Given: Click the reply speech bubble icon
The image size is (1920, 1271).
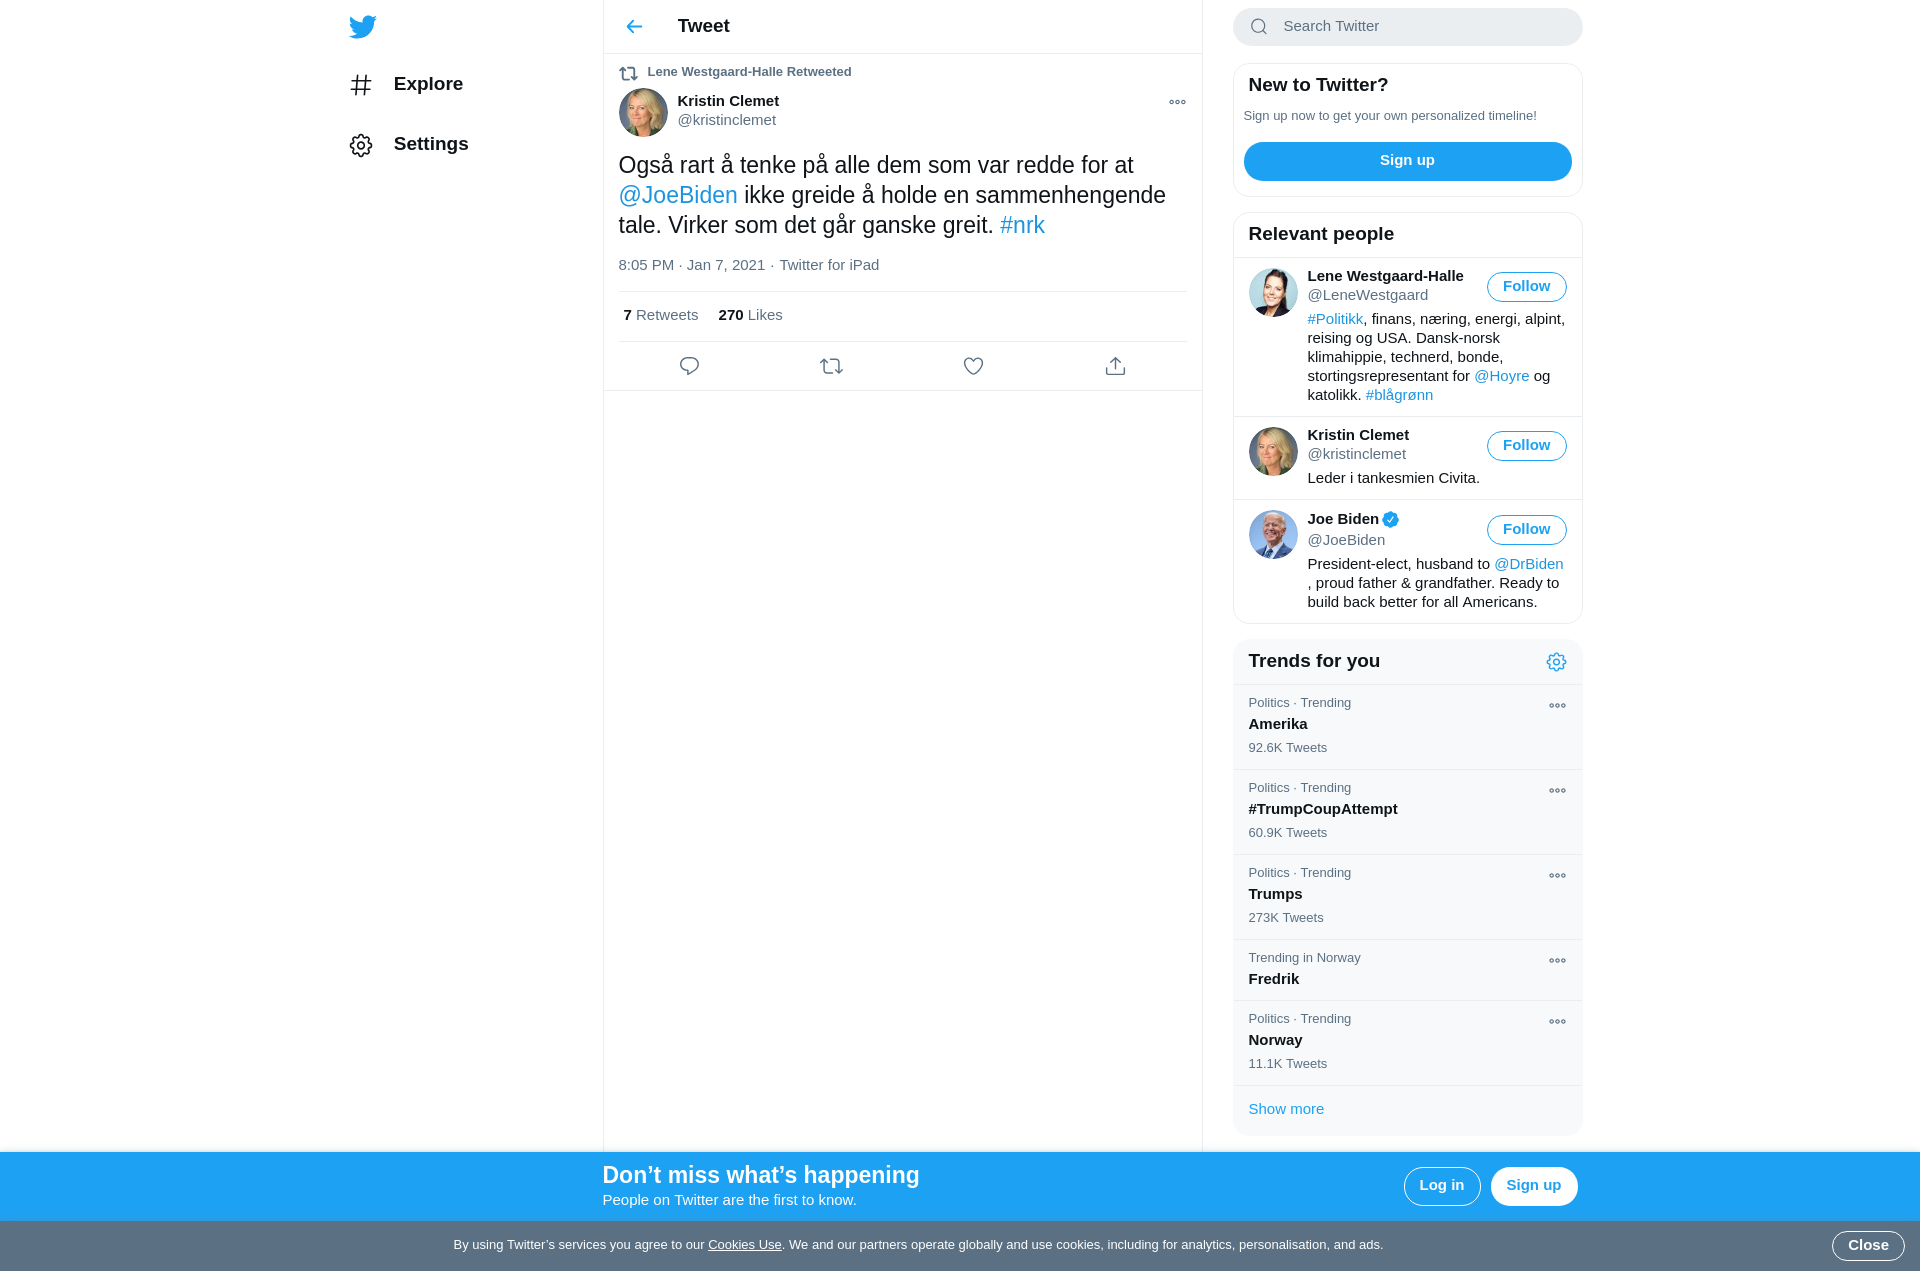Looking at the screenshot, I should pyautogui.click(x=689, y=366).
